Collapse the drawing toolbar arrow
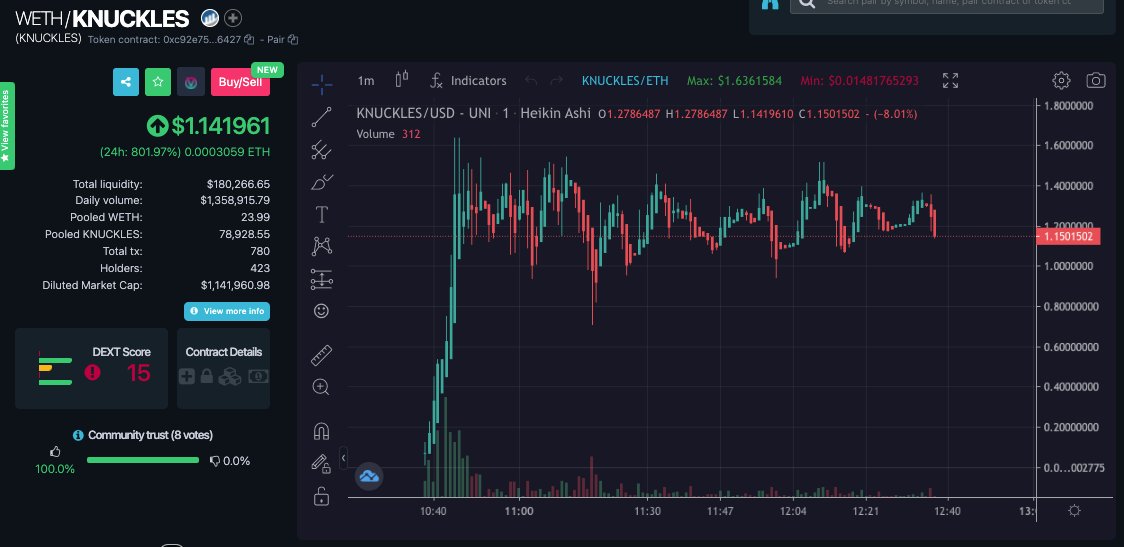The height and width of the screenshot is (547, 1124). pos(343,457)
